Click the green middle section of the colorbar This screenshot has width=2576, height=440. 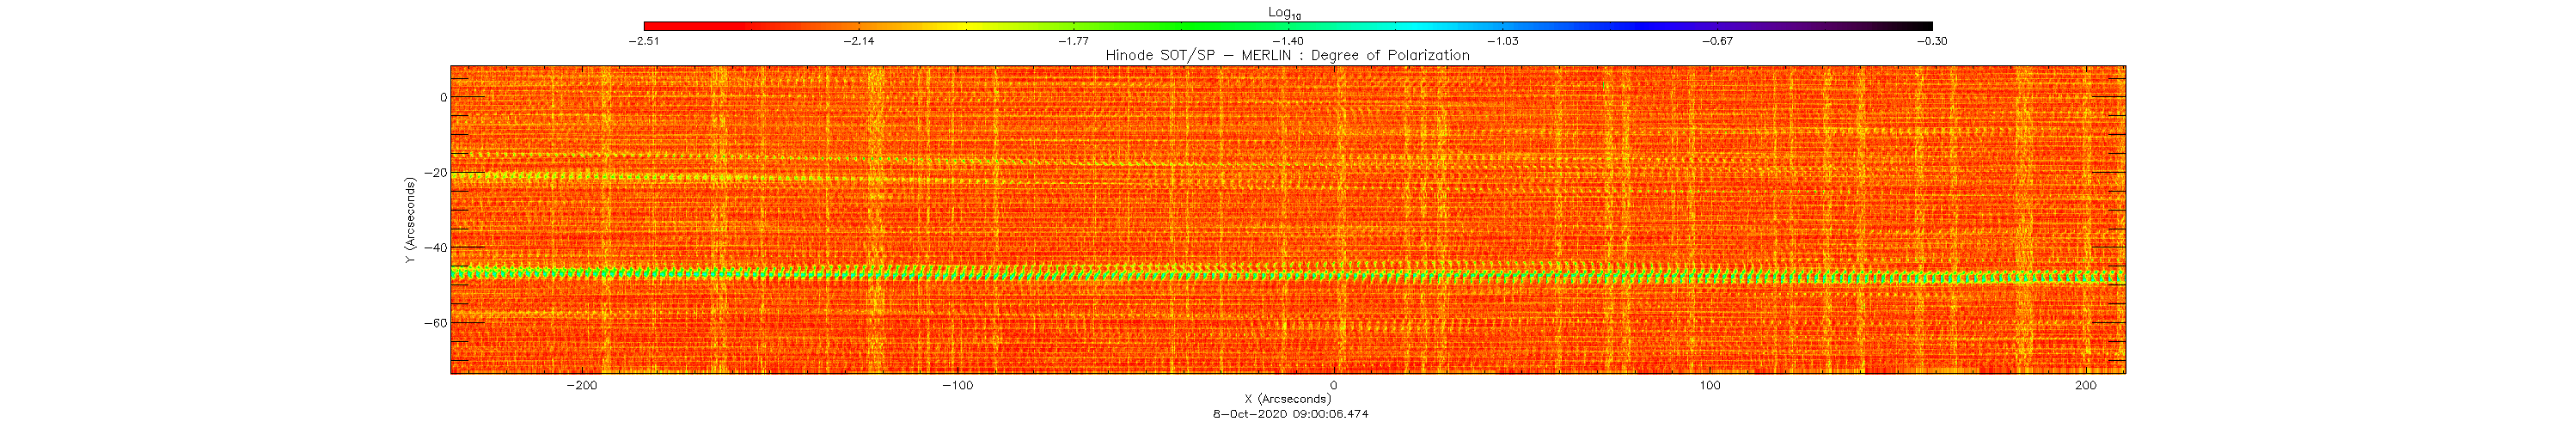pyautogui.click(x=1180, y=26)
